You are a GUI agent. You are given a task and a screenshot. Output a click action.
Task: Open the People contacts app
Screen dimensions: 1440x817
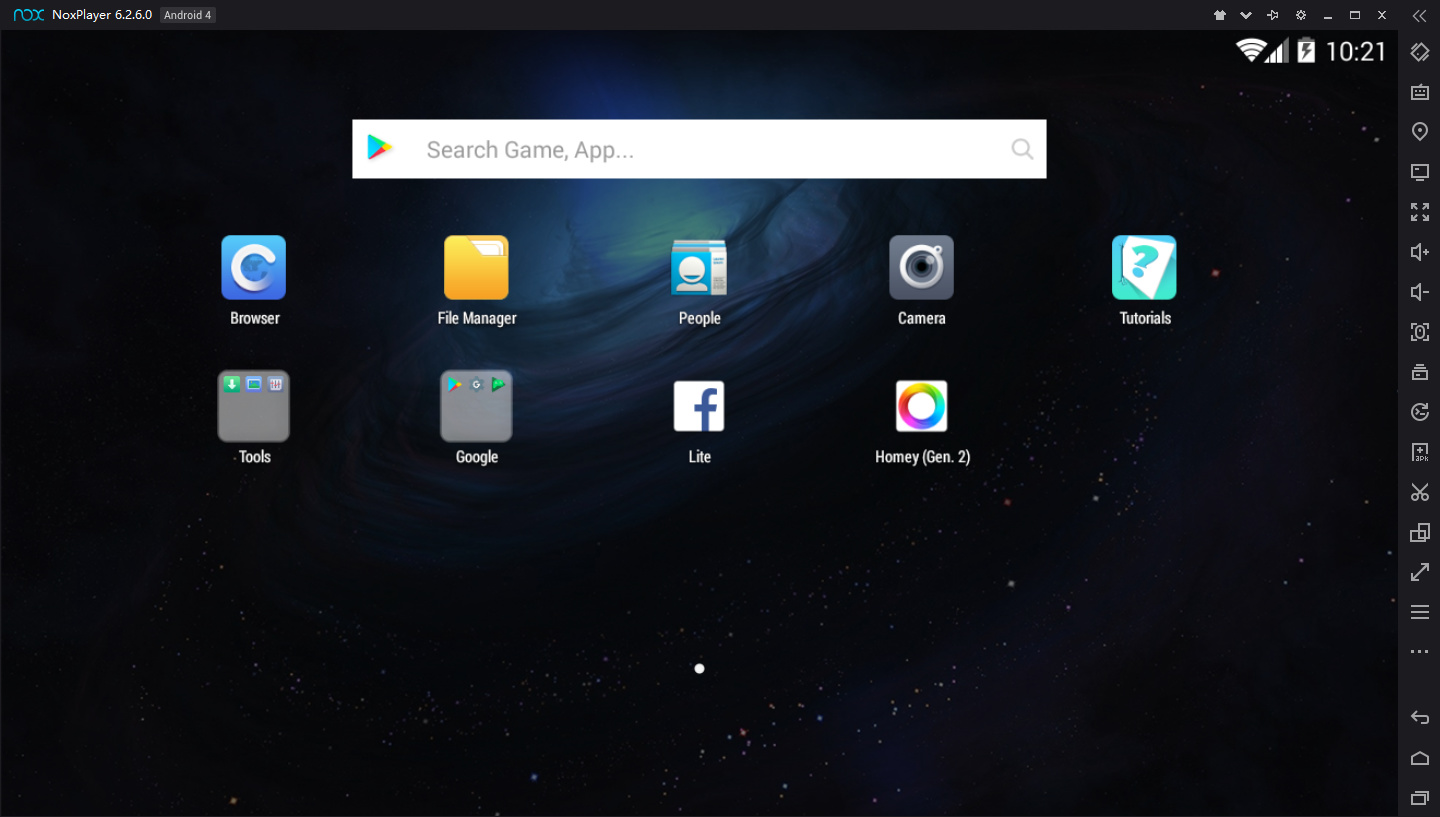point(699,268)
